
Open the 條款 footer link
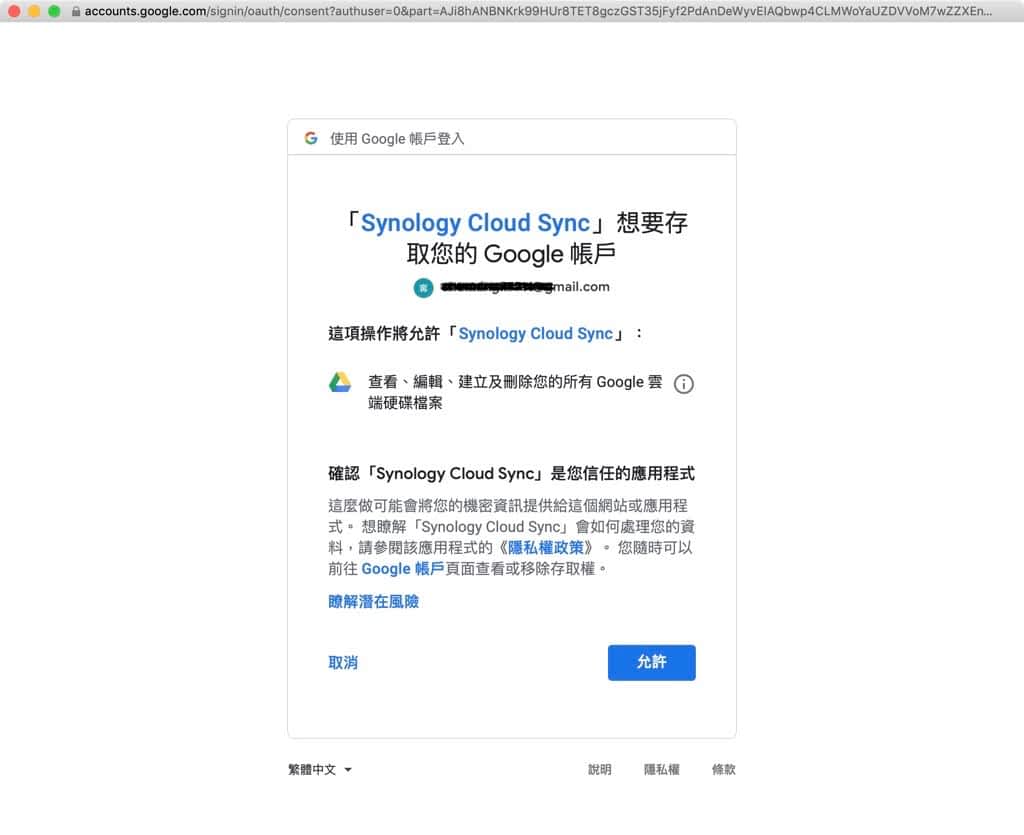point(723,769)
